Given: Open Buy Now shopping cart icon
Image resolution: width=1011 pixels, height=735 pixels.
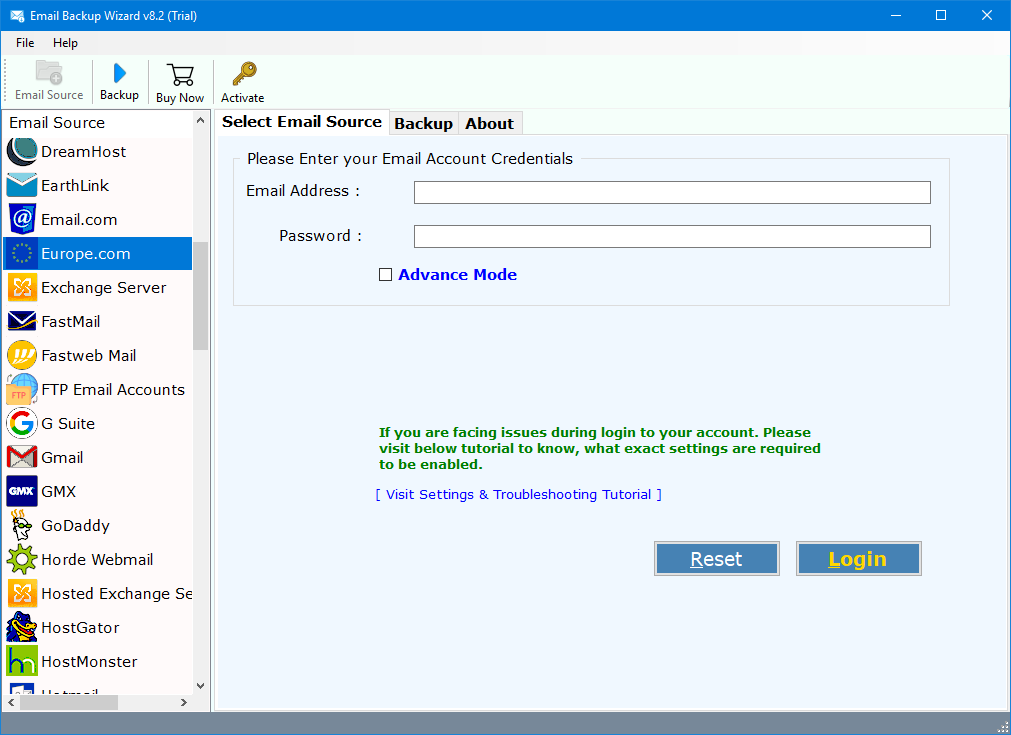Looking at the screenshot, I should 180,75.
